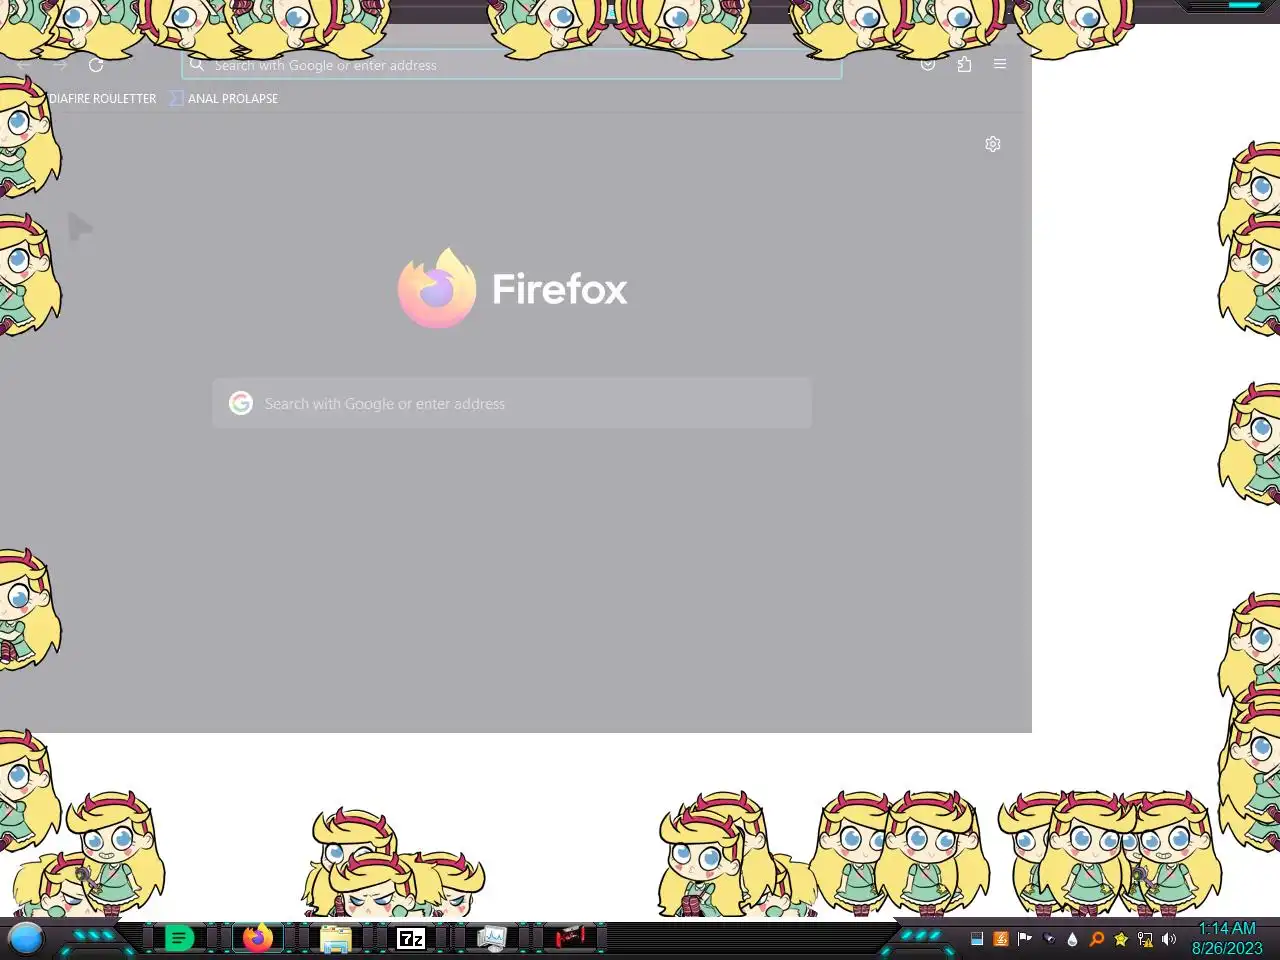The height and width of the screenshot is (960, 1280).
Task: Open the system monitor taskbar icon
Action: [x=491, y=938]
